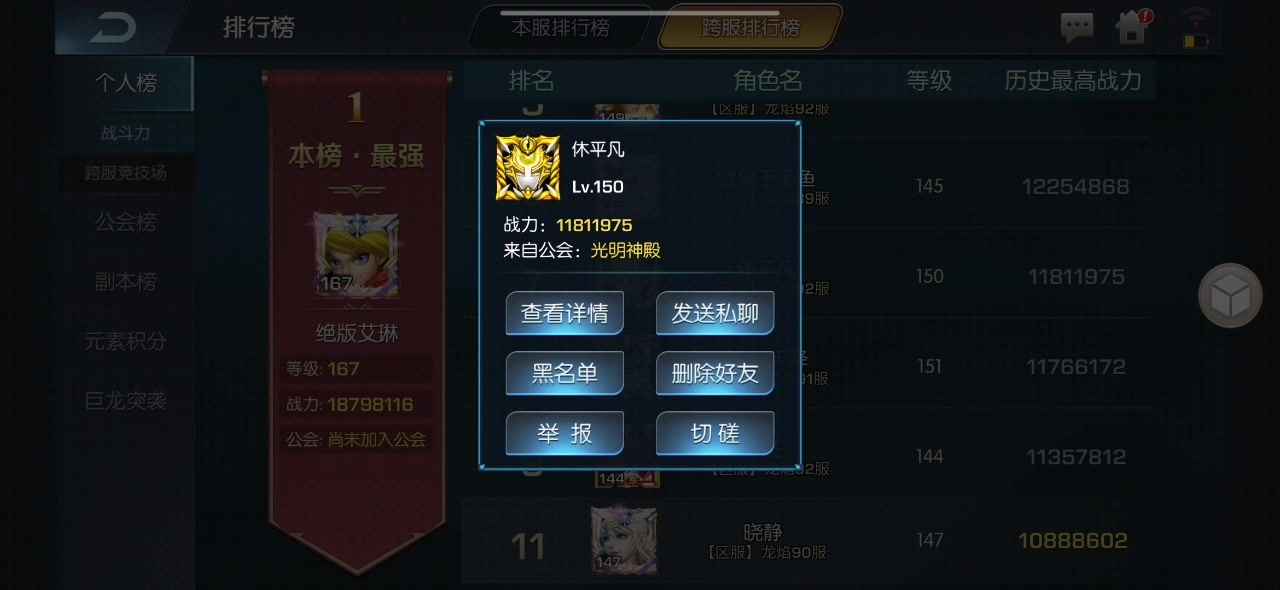Screen dimensions: 1280x590
Task: Click 删除好友 button
Action: 715,373
